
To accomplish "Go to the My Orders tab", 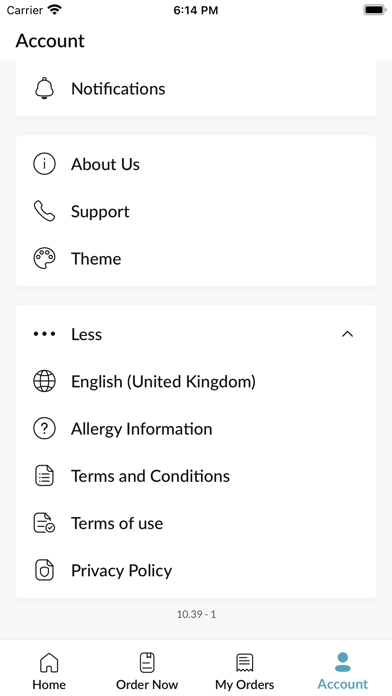I will [245, 671].
